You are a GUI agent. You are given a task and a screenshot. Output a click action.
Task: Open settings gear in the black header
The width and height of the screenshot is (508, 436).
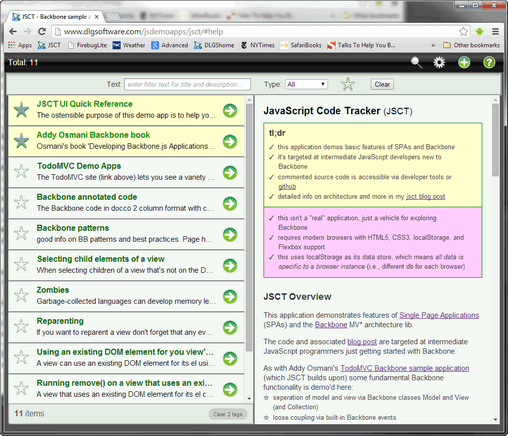(x=439, y=62)
